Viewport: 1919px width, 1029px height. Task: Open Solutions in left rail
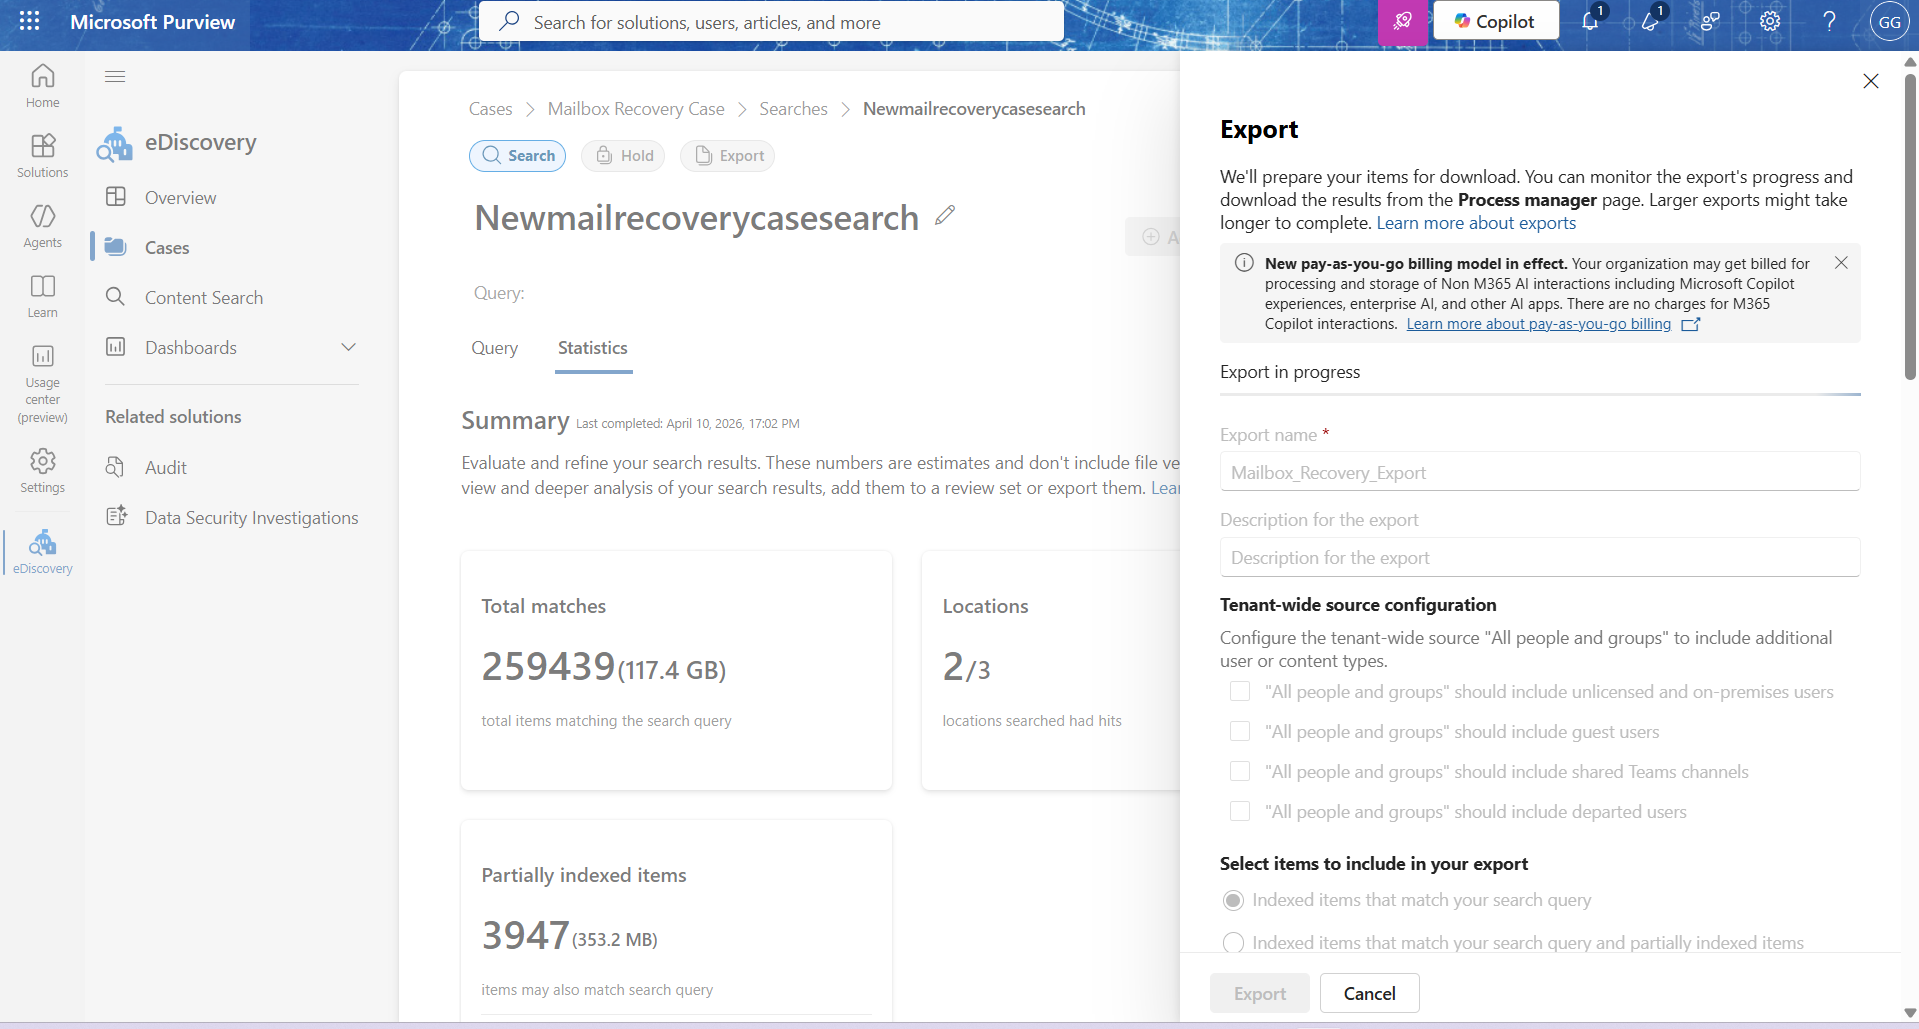coord(43,156)
